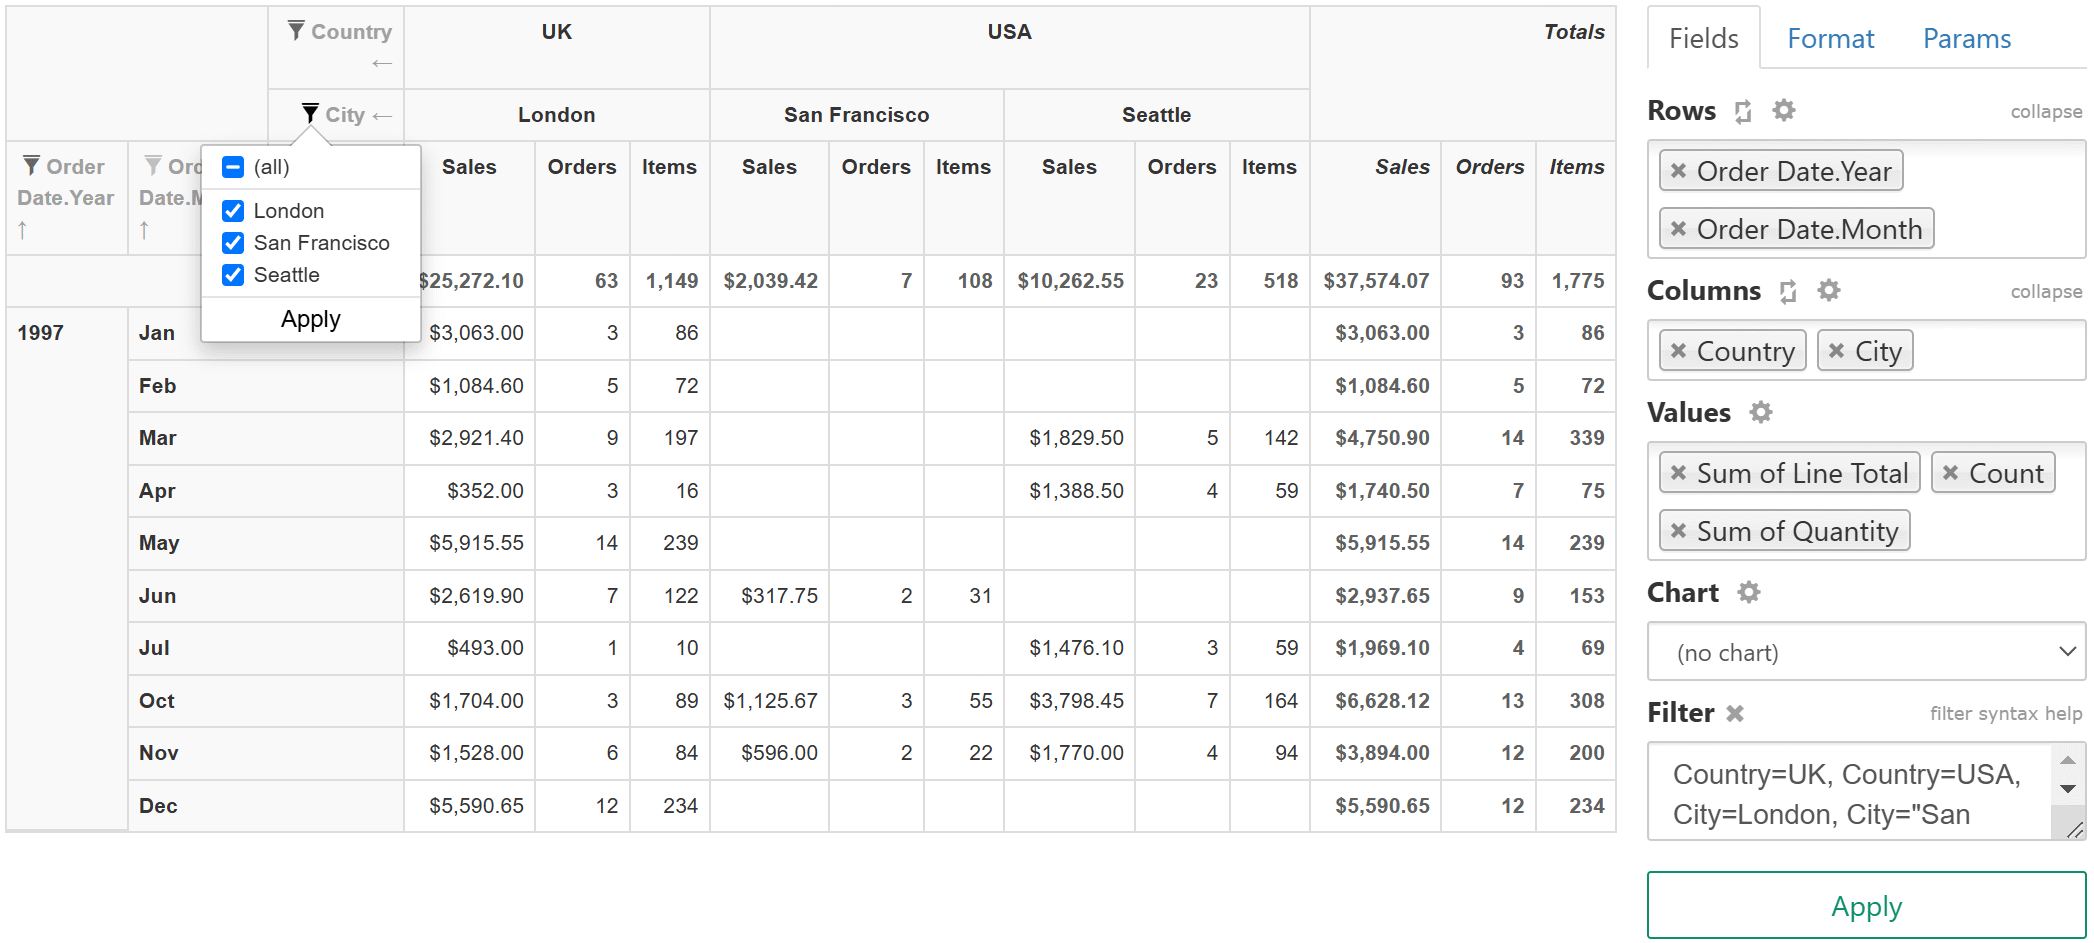Open the chart type dropdown
The height and width of the screenshot is (943, 2094).
pos(1866,652)
